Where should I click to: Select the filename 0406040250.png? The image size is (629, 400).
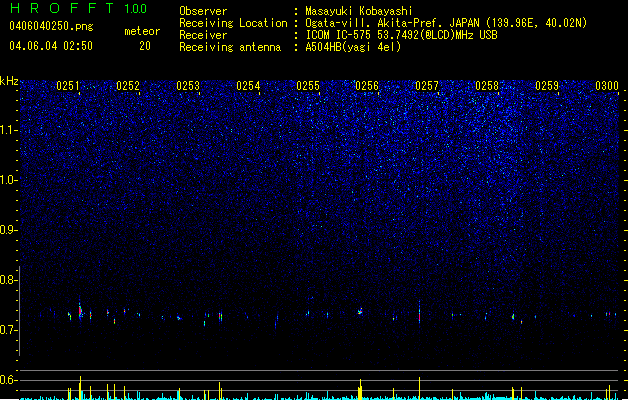[x=51, y=26]
